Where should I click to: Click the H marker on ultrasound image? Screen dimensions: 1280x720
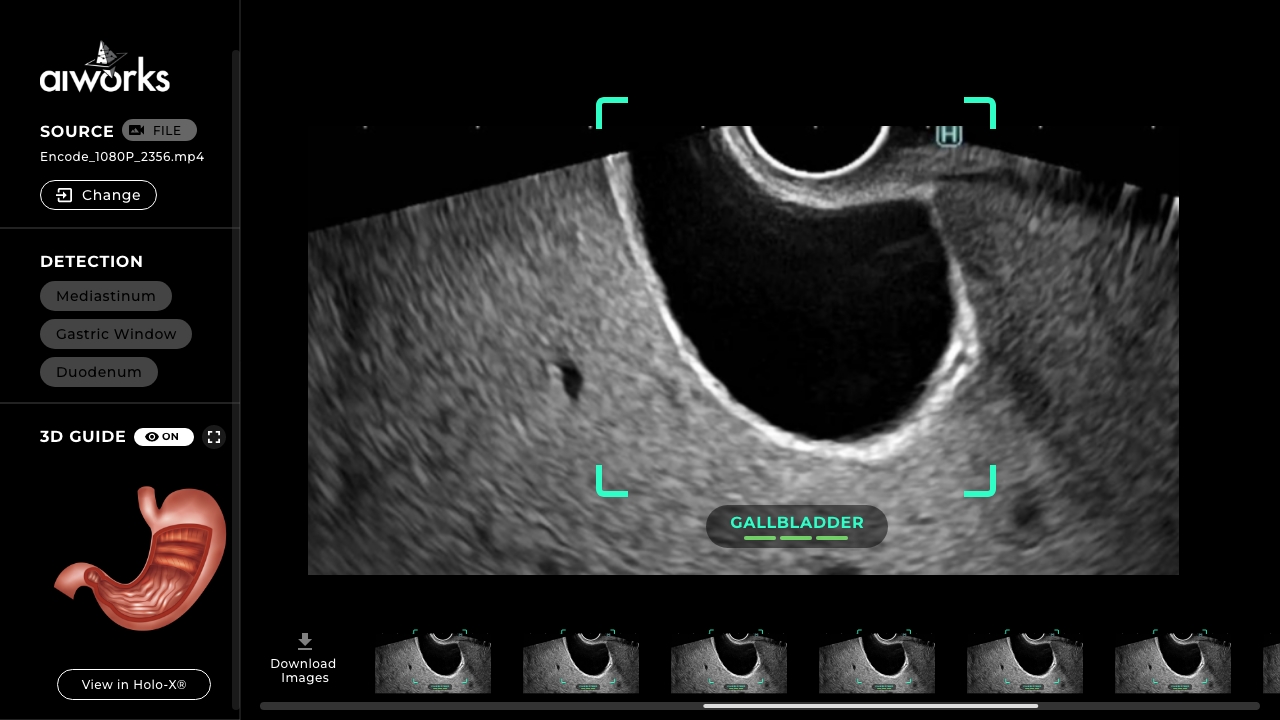[x=948, y=135]
